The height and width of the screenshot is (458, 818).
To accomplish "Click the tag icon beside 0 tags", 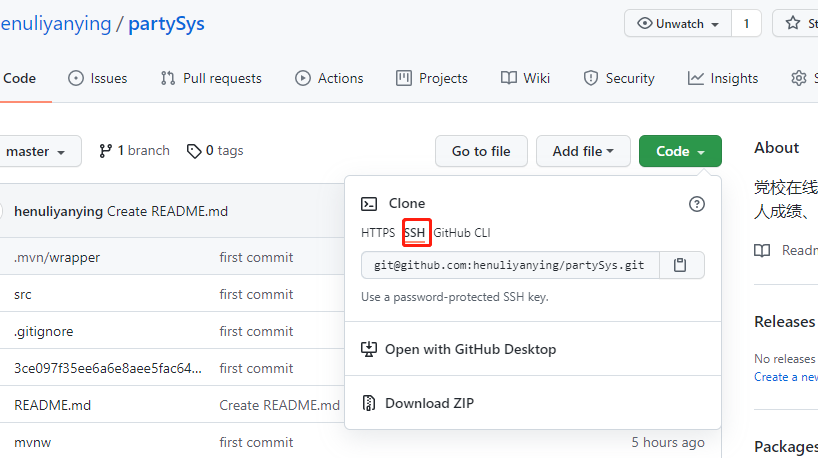I will pyautogui.click(x=194, y=151).
